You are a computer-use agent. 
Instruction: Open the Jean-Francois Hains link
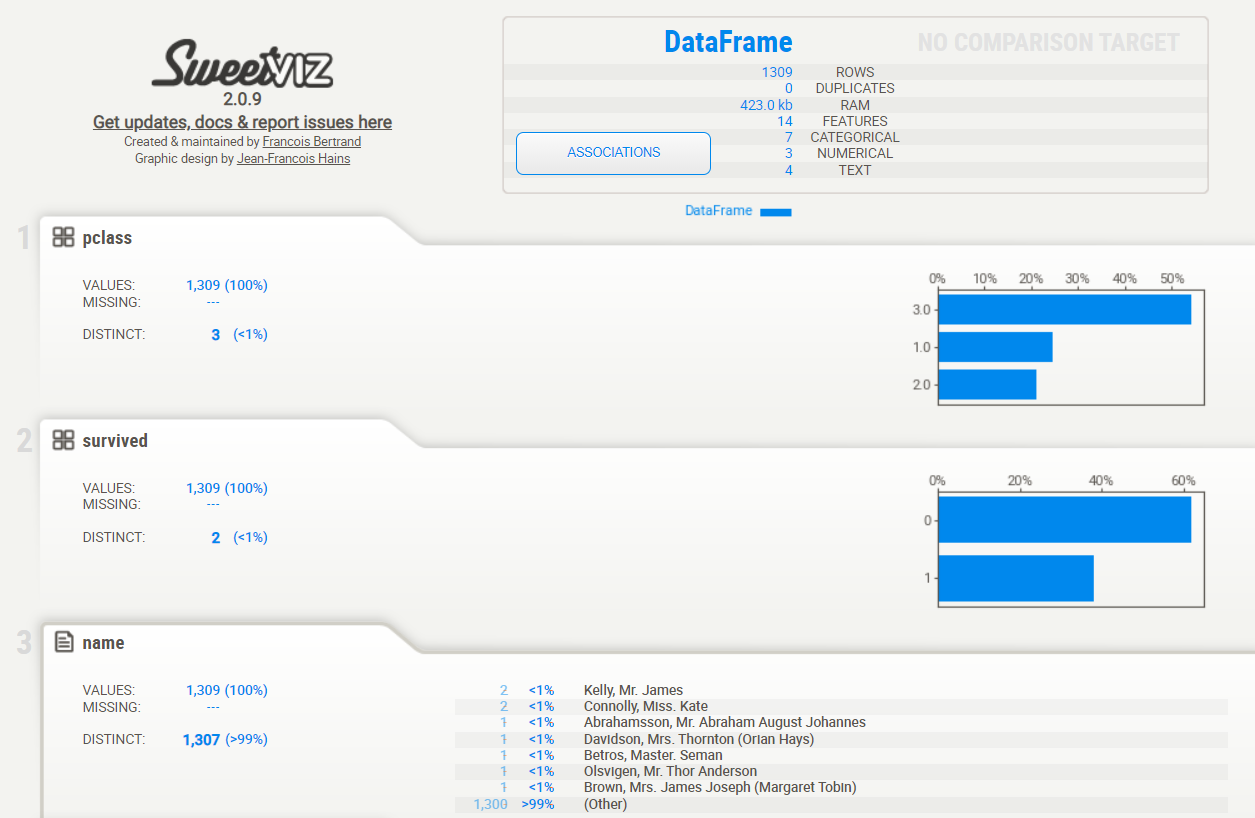point(293,158)
